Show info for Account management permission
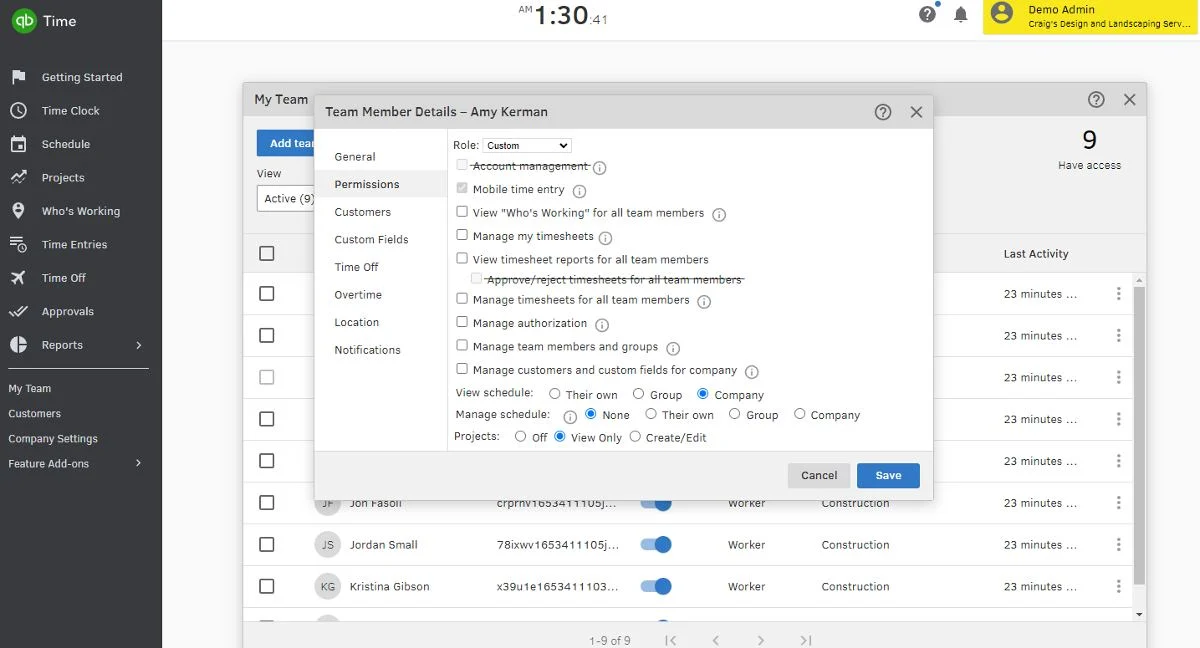This screenshot has width=1200, height=648. 600,168
